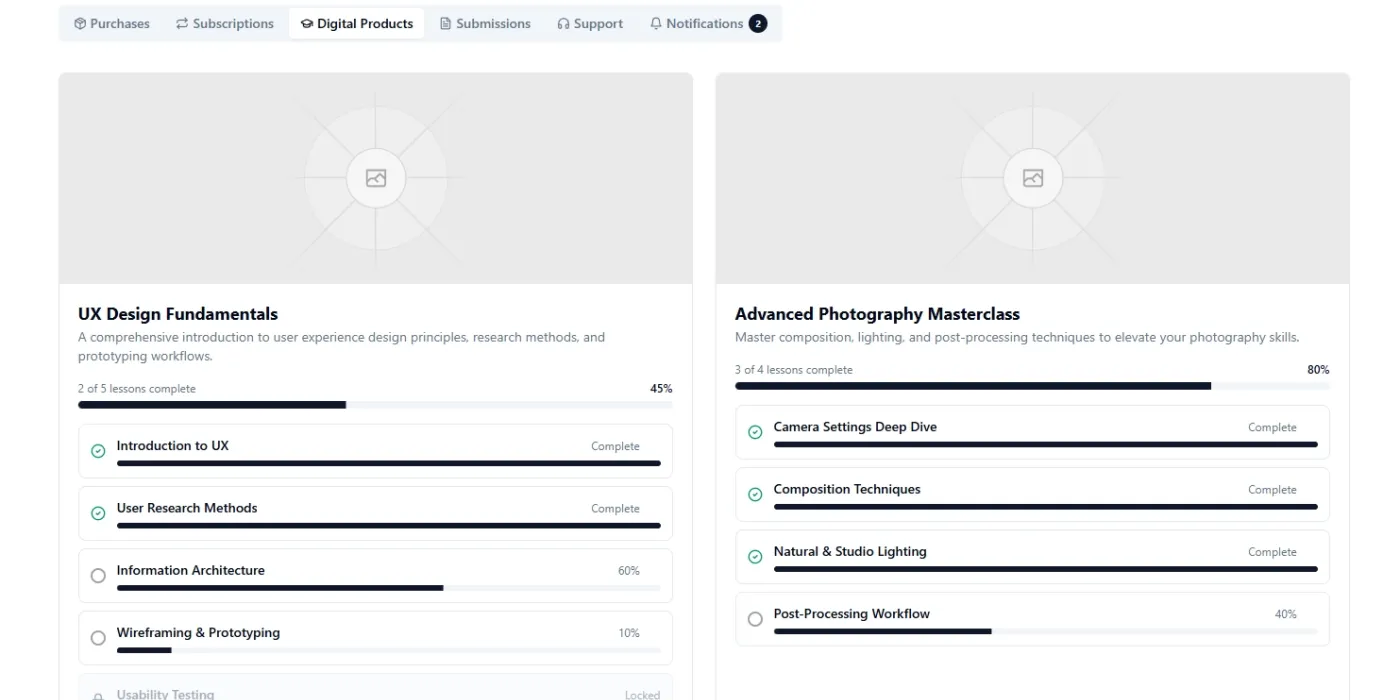1400x700 pixels.
Task: Click the Notifications bell icon
Action: 656,24
